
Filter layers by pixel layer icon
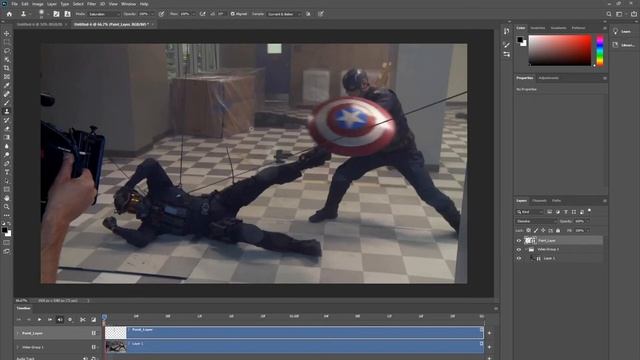549,212
